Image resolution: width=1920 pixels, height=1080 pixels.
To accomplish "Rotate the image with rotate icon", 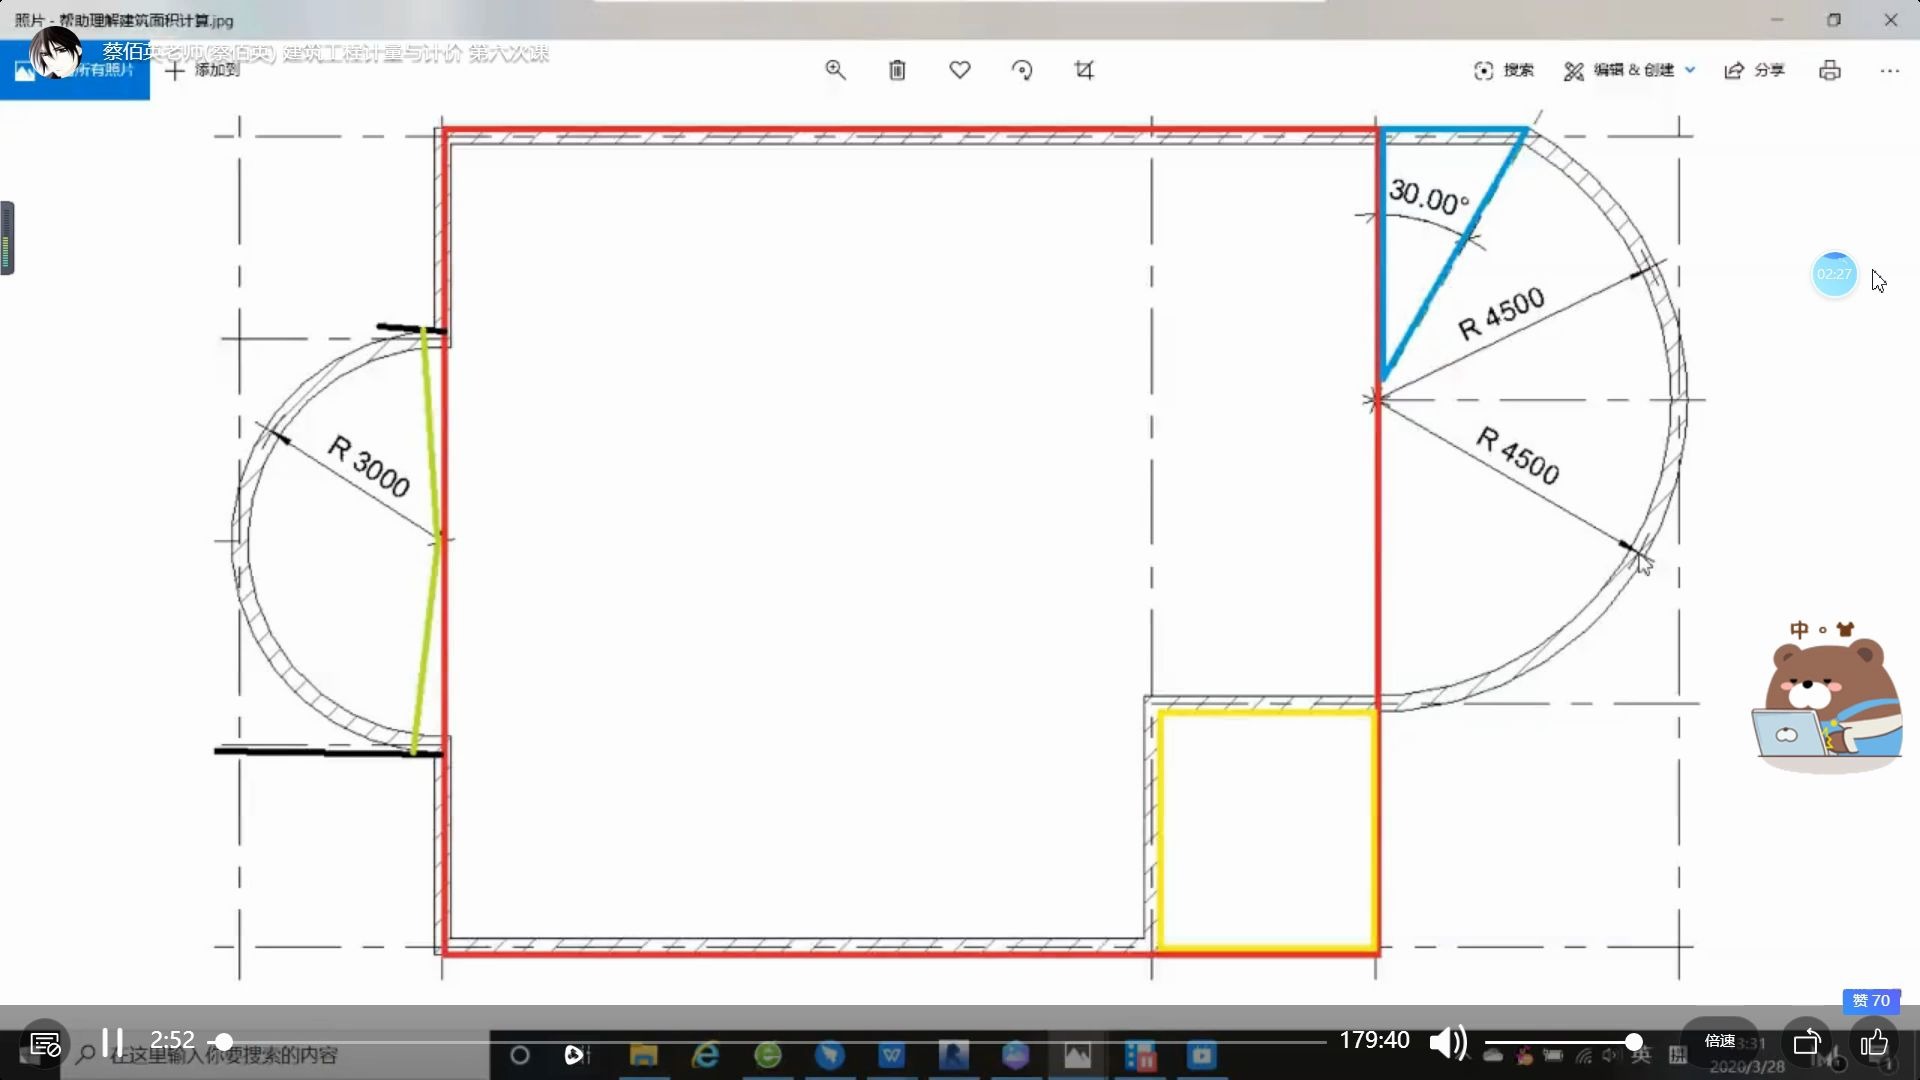I will point(1022,70).
